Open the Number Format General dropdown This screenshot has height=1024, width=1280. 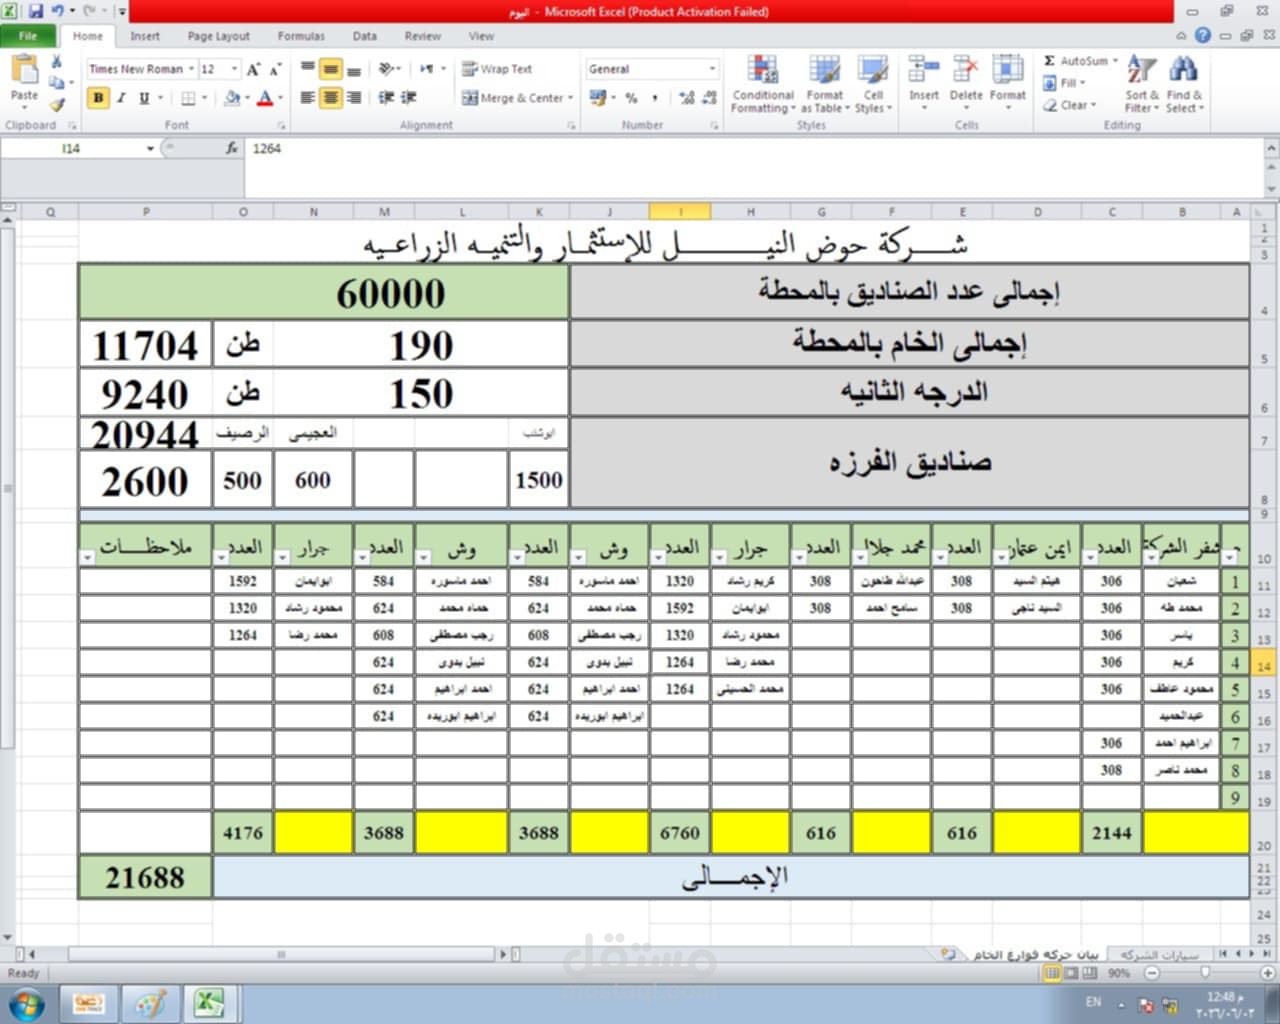(712, 69)
